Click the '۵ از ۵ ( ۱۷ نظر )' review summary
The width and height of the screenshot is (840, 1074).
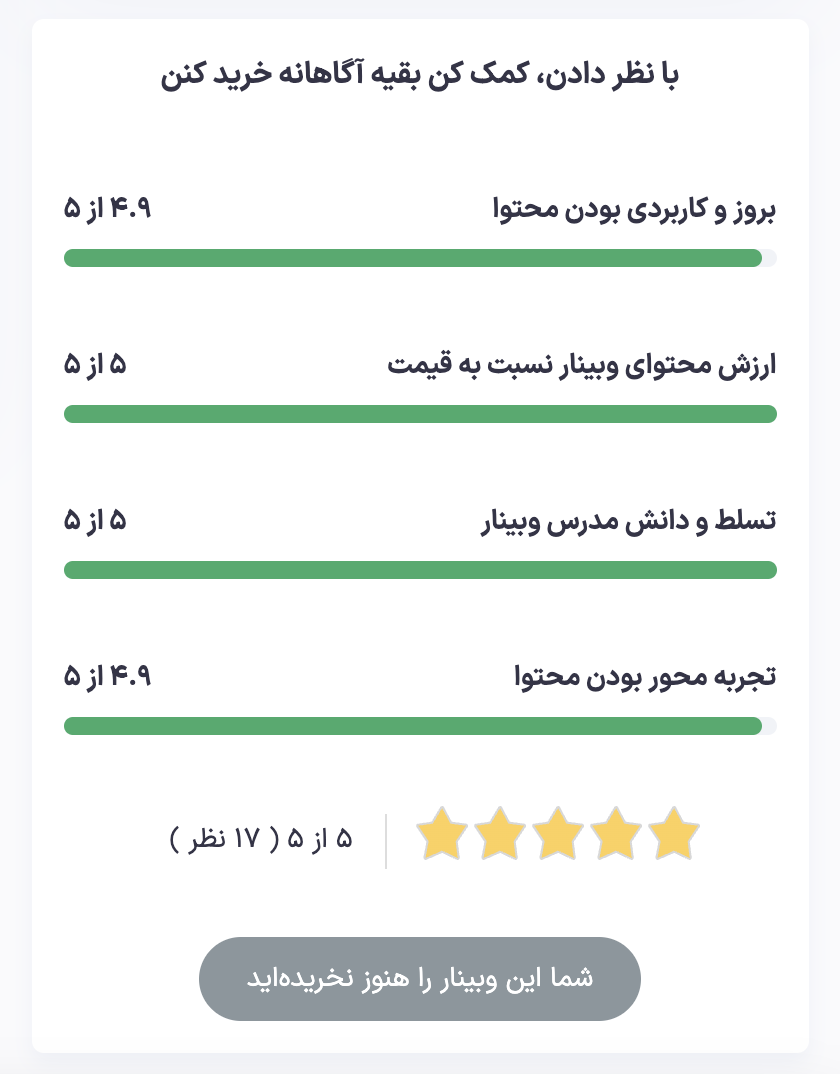pyautogui.click(x=262, y=839)
